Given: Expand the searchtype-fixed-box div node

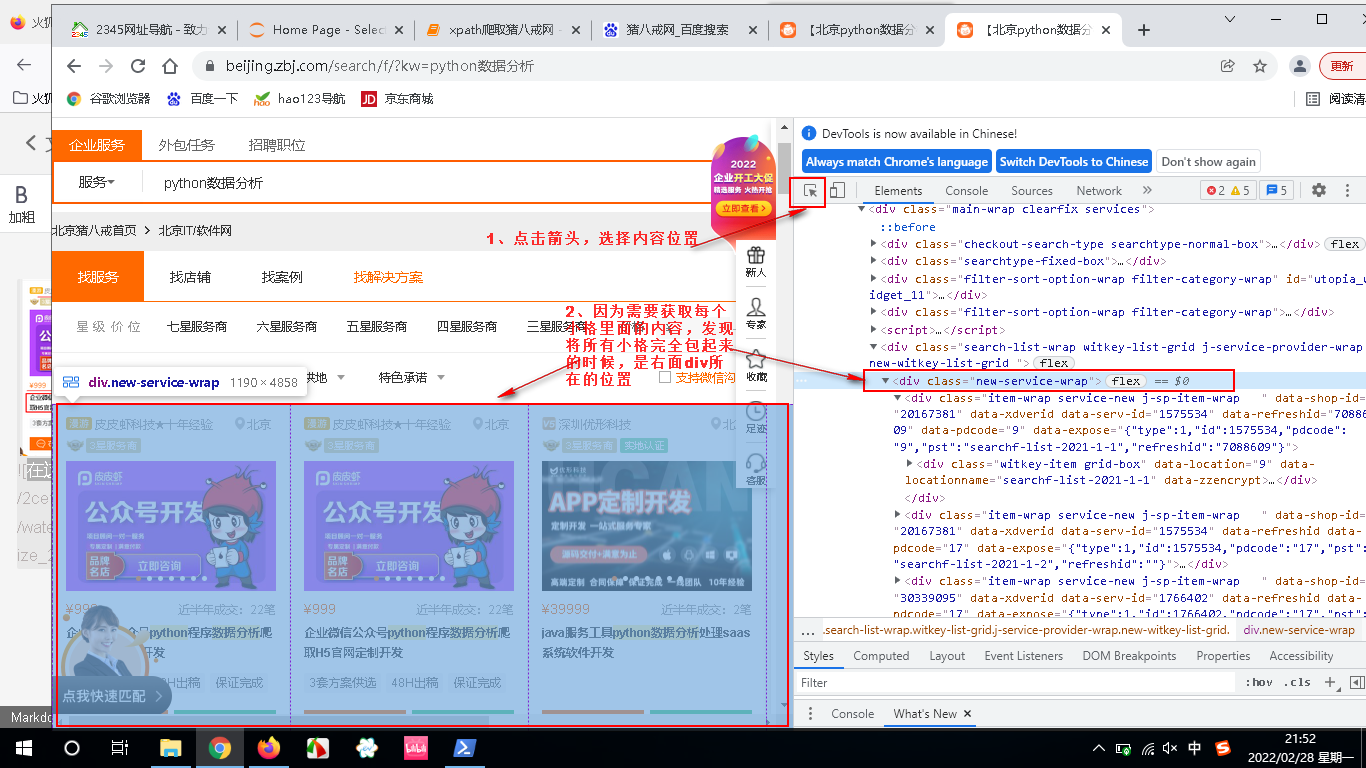Looking at the screenshot, I should 876,262.
